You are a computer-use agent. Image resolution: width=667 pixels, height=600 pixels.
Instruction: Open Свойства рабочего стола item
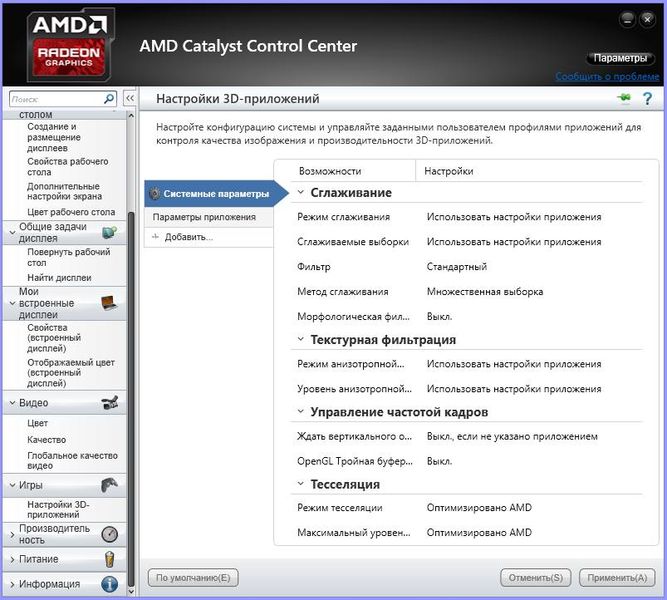point(68,167)
